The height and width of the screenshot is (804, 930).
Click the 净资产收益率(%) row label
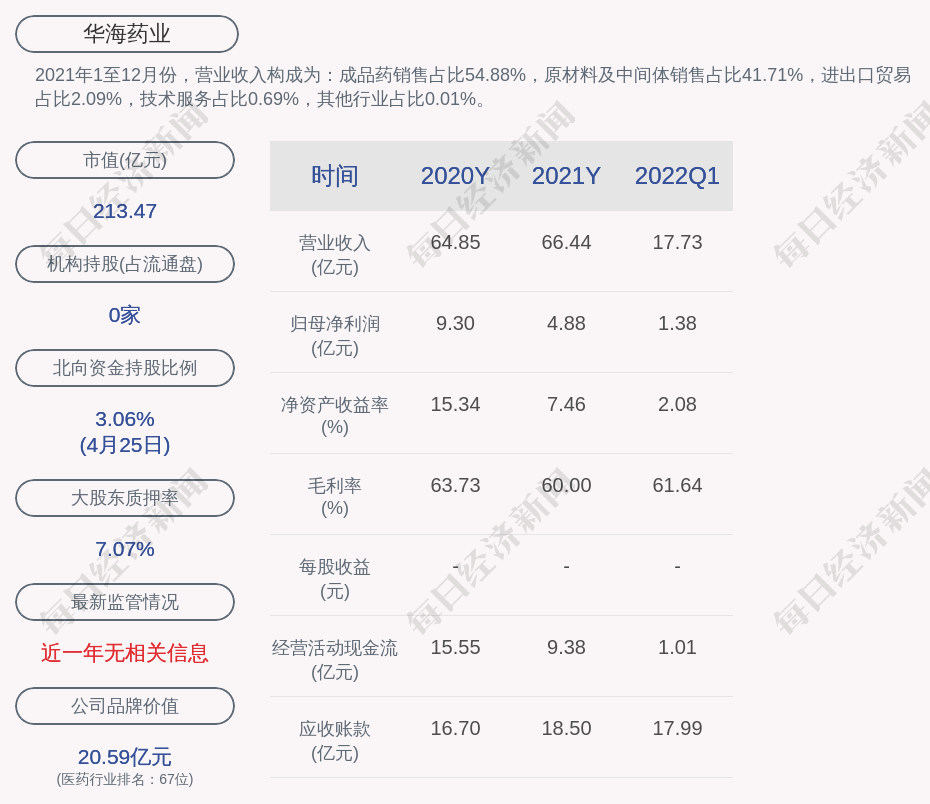pos(335,416)
